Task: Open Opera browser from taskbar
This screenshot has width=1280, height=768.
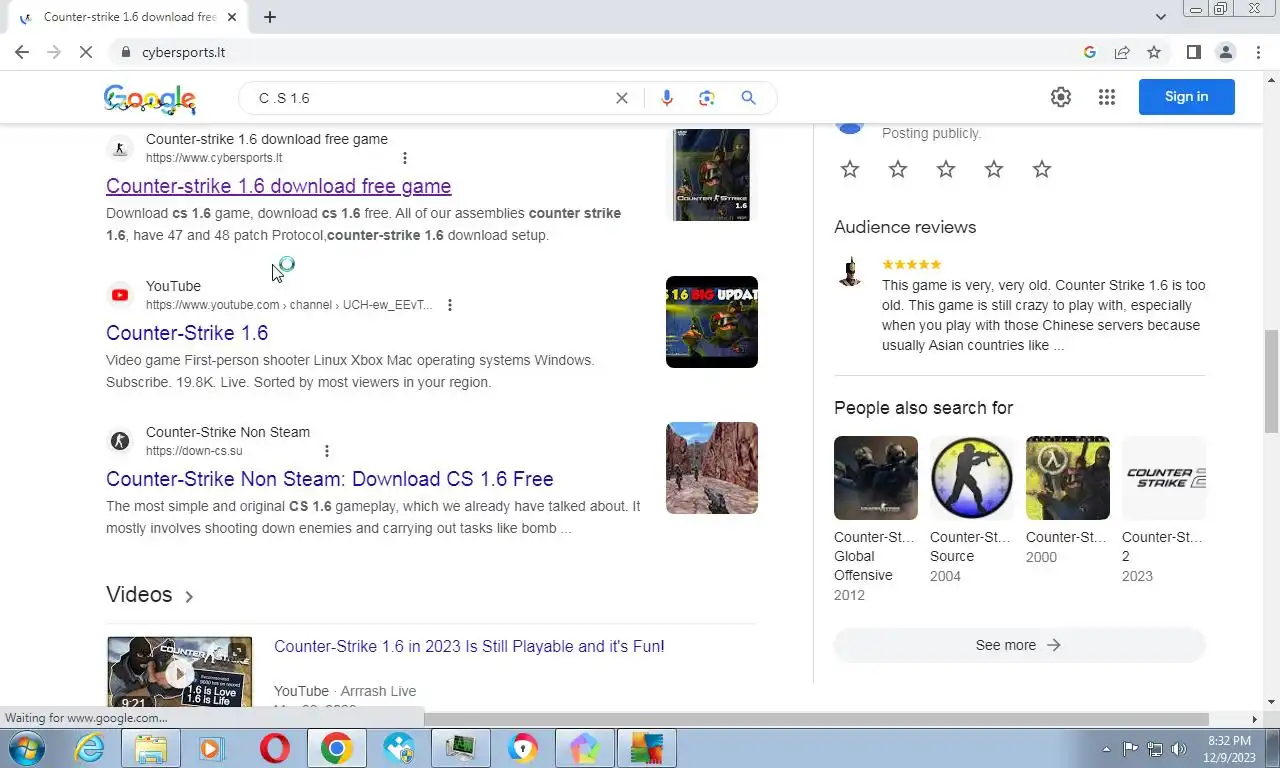Action: point(275,748)
